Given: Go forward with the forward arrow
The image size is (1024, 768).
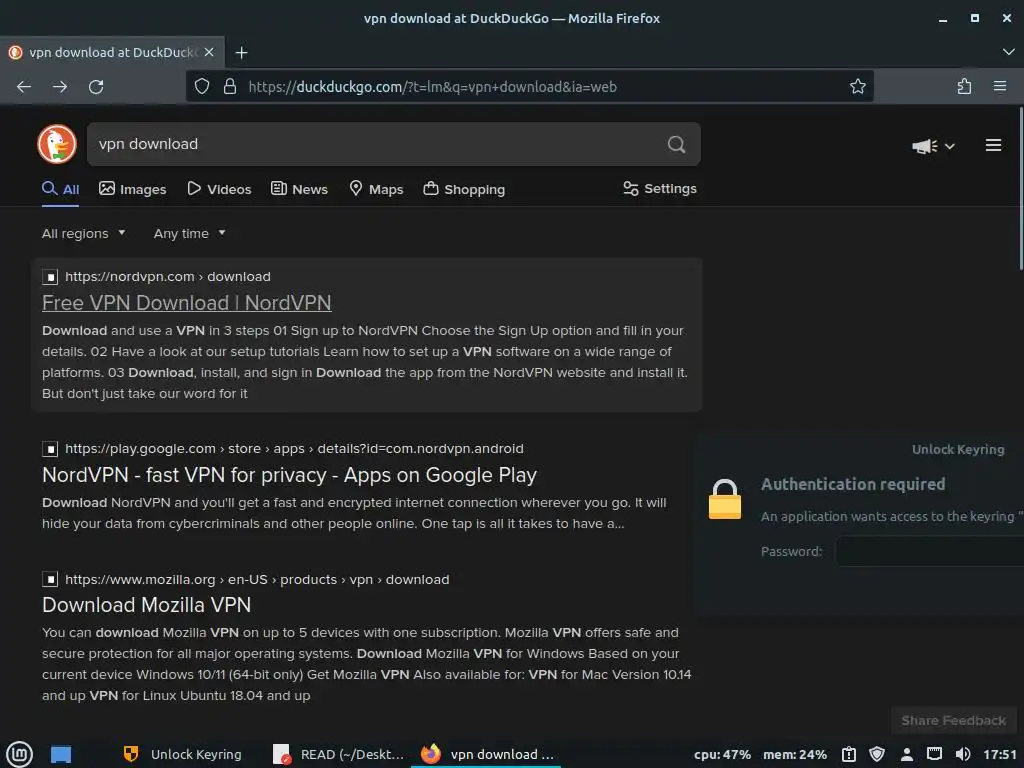Looking at the screenshot, I should (60, 87).
